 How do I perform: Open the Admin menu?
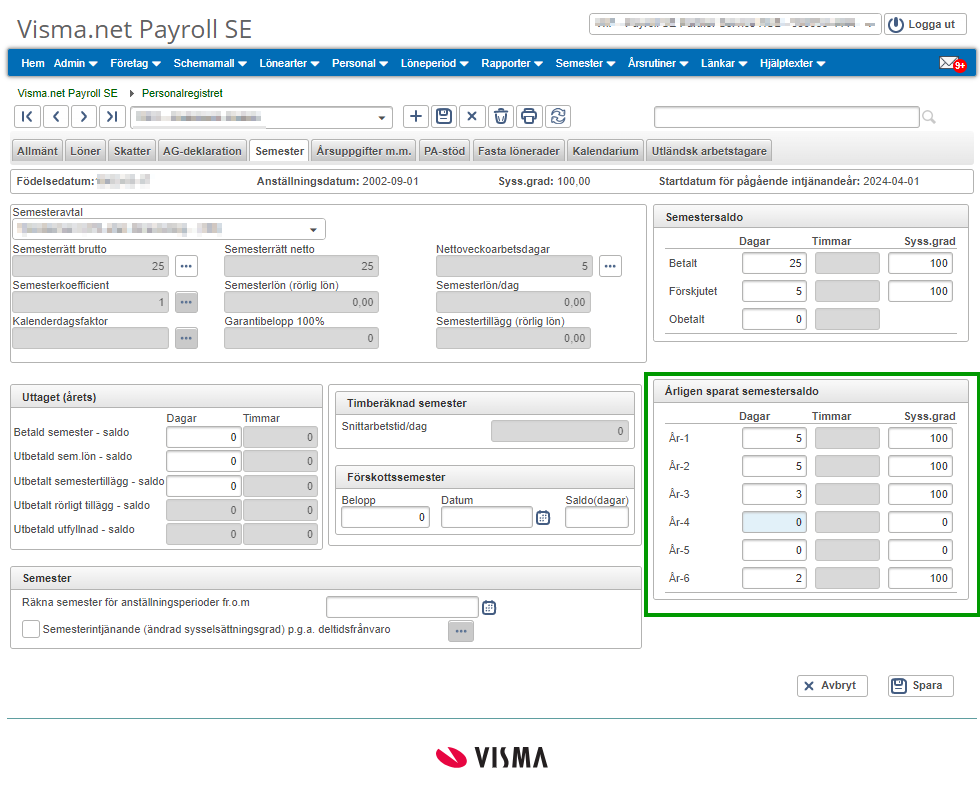76,63
